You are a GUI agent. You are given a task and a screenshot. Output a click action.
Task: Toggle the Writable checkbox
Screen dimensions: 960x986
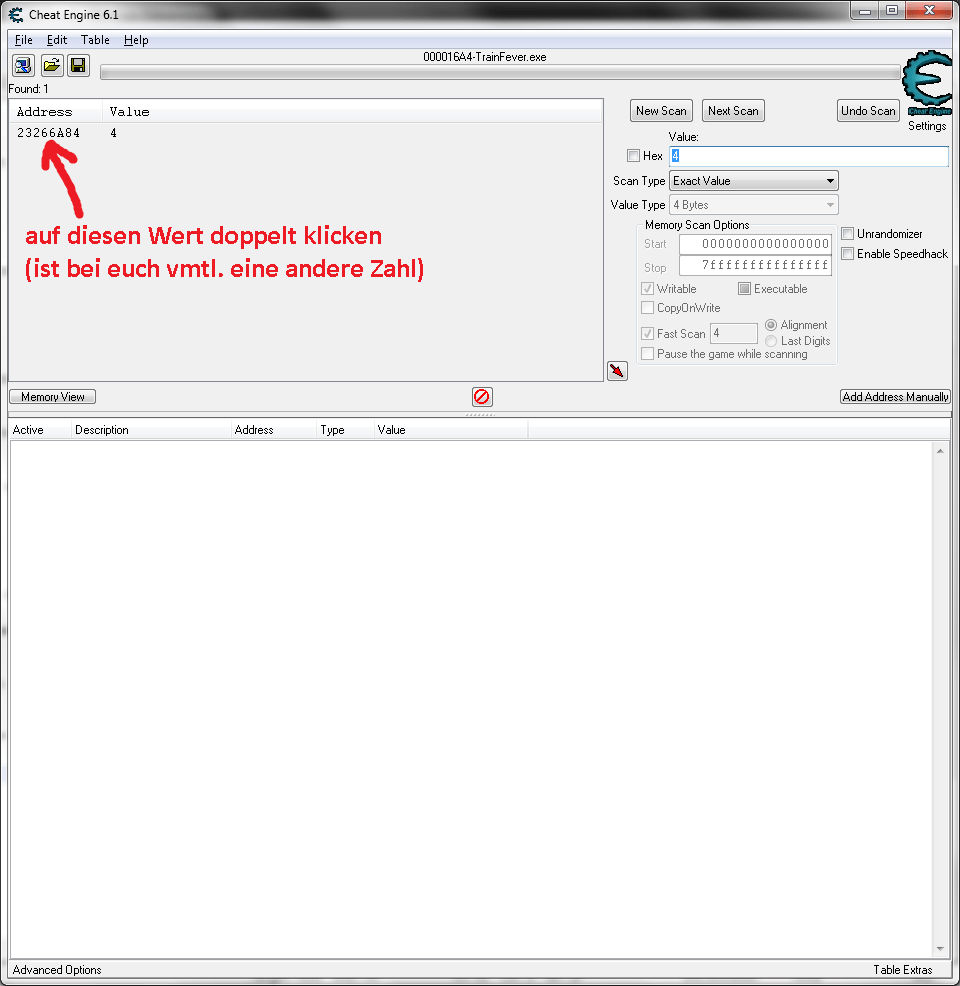click(648, 289)
